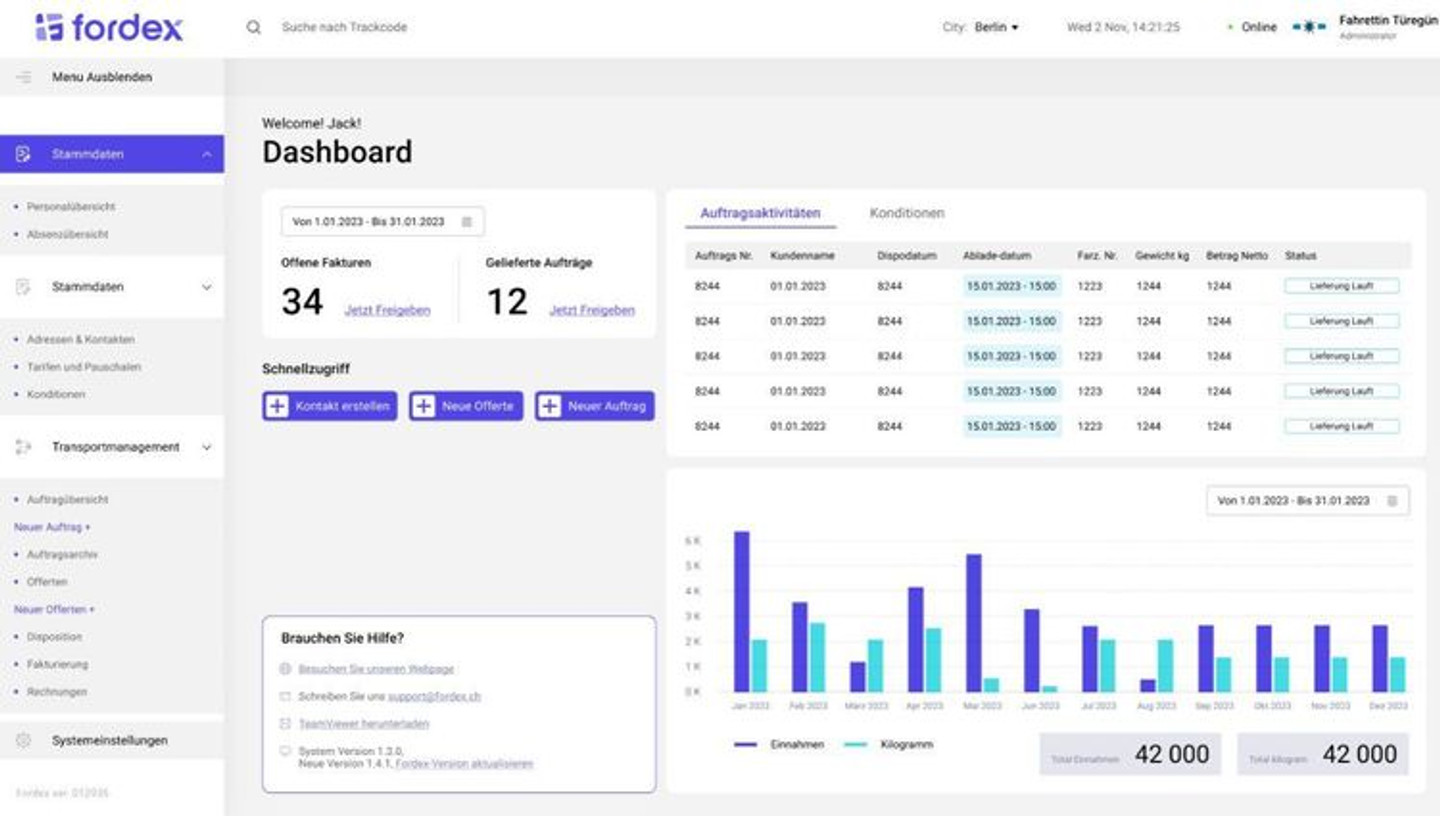Click the Transportmanagement sidebar icon
The image size is (1440, 816).
point(24,447)
